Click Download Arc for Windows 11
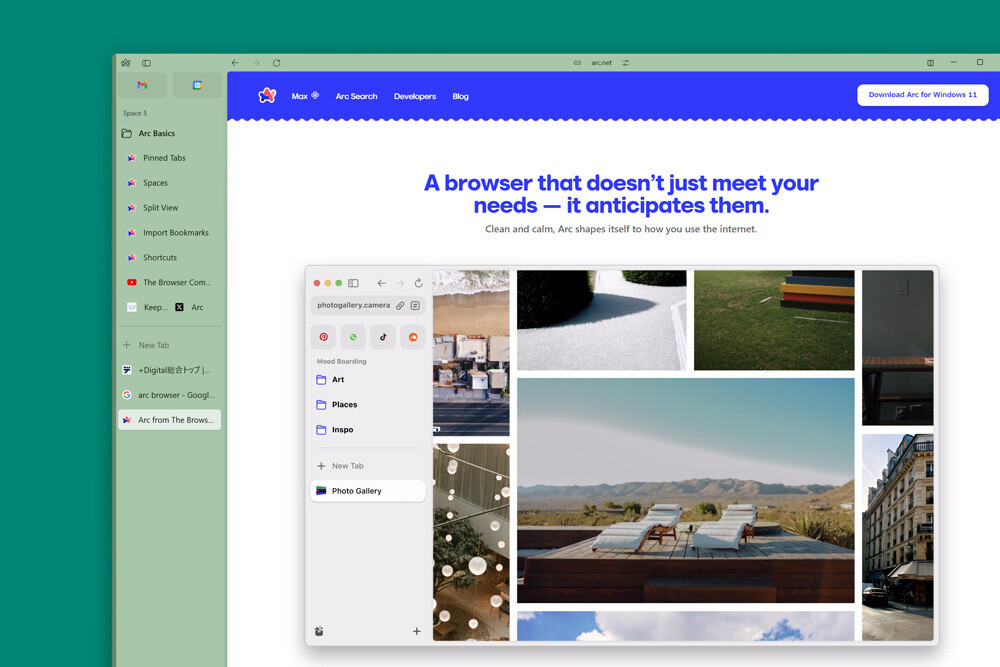 (x=922, y=95)
